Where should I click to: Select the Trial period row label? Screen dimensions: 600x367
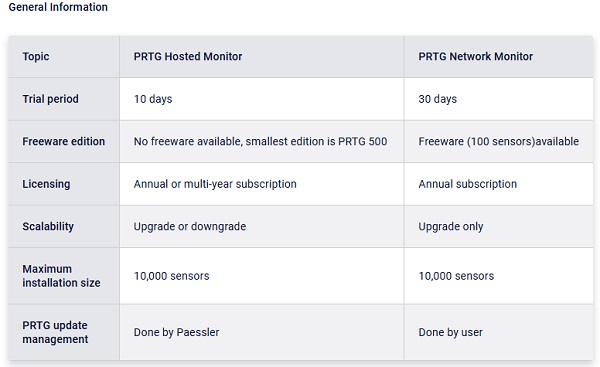(51, 99)
